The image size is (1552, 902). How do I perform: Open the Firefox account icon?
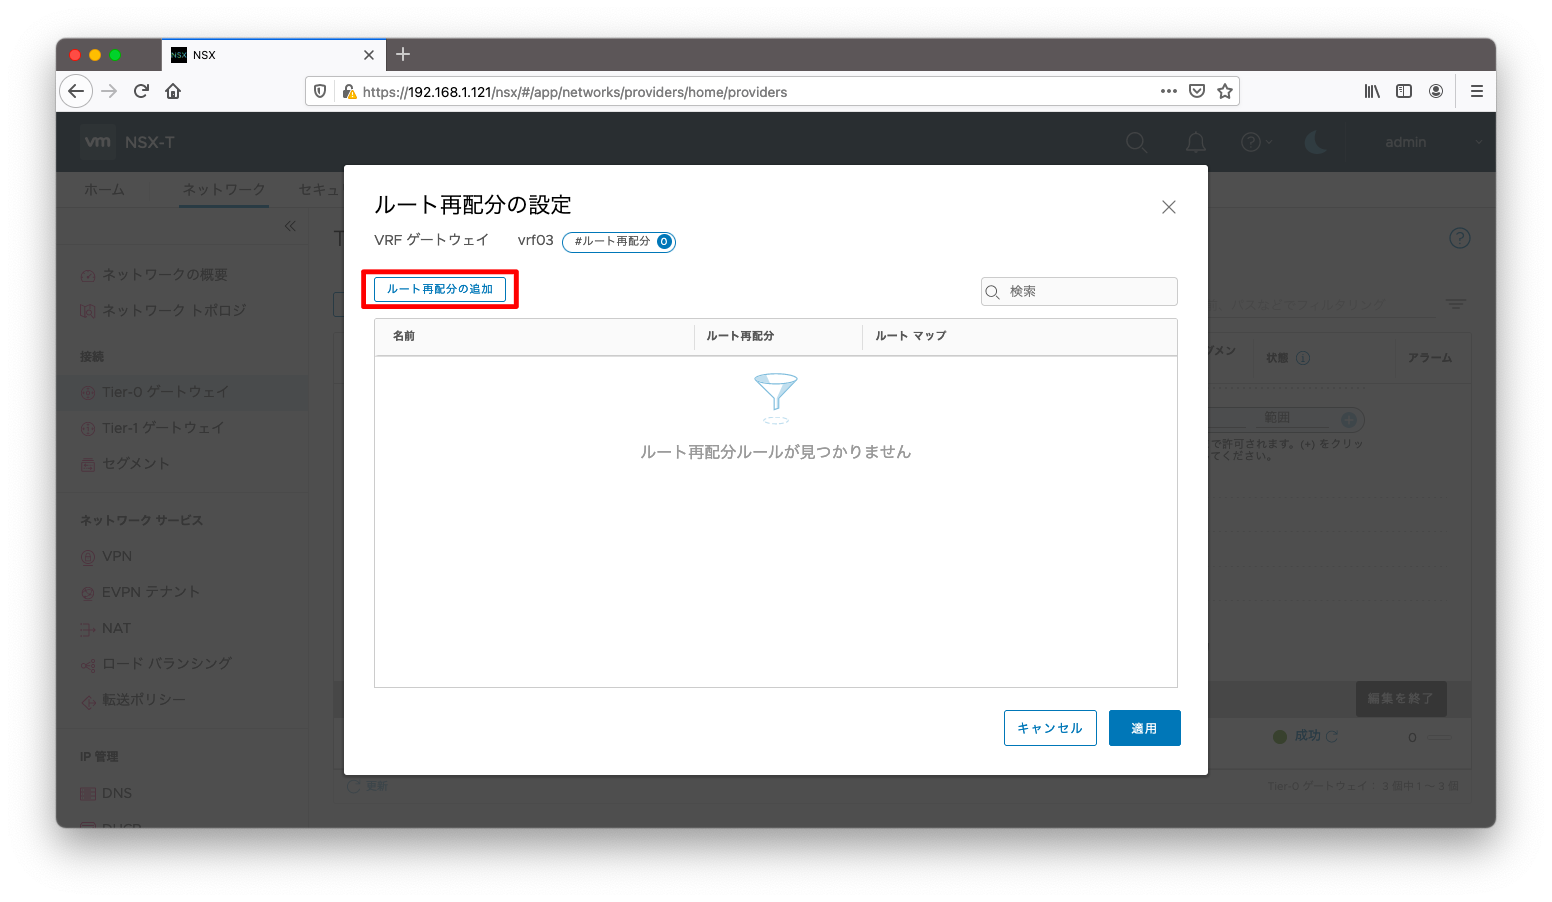(1436, 91)
